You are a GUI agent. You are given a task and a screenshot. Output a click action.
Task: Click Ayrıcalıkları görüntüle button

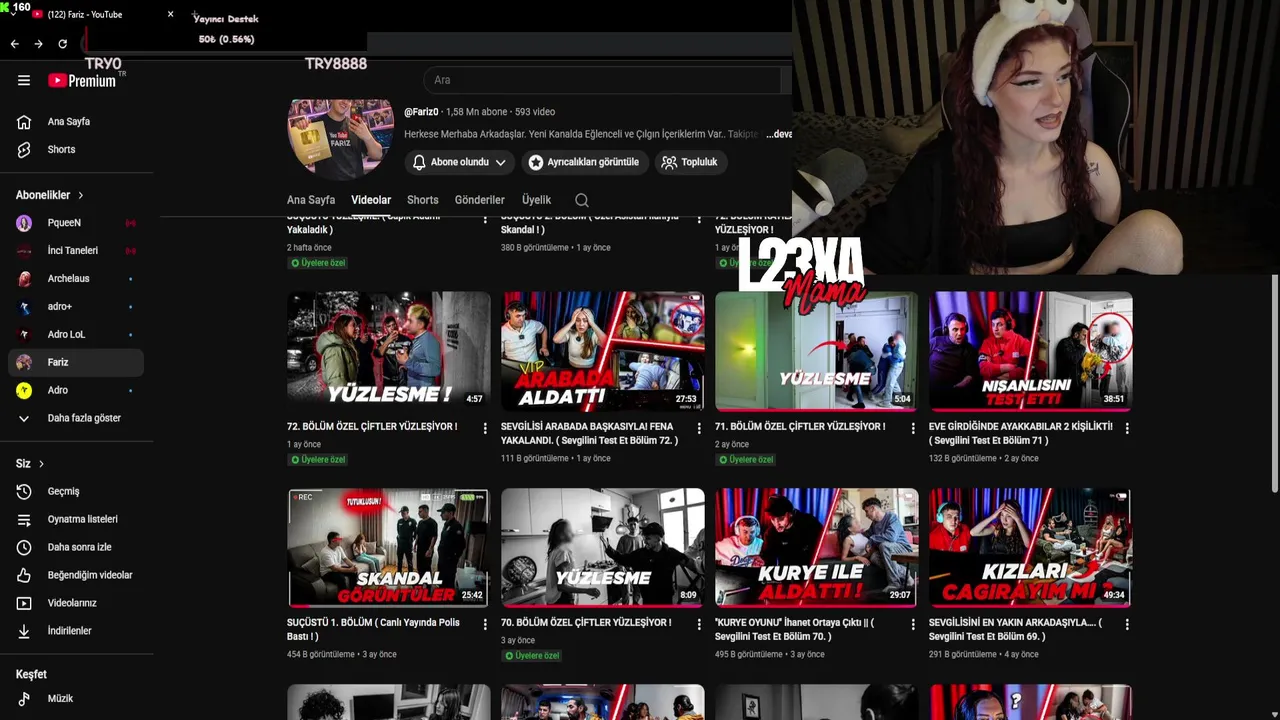tap(584, 162)
